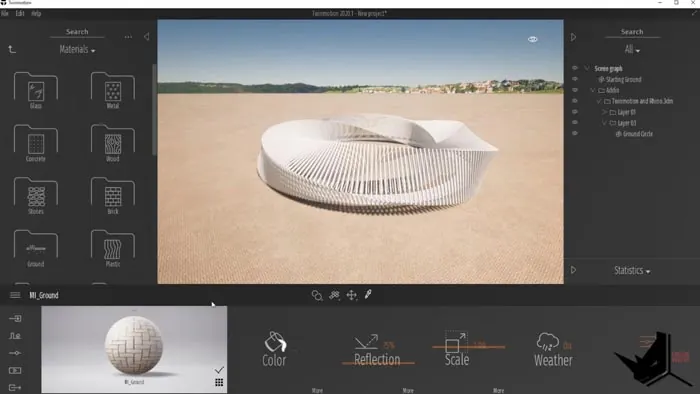Viewport: 700px width, 394px height.
Task: Toggle the eye icon in the viewport
Action: (x=533, y=39)
